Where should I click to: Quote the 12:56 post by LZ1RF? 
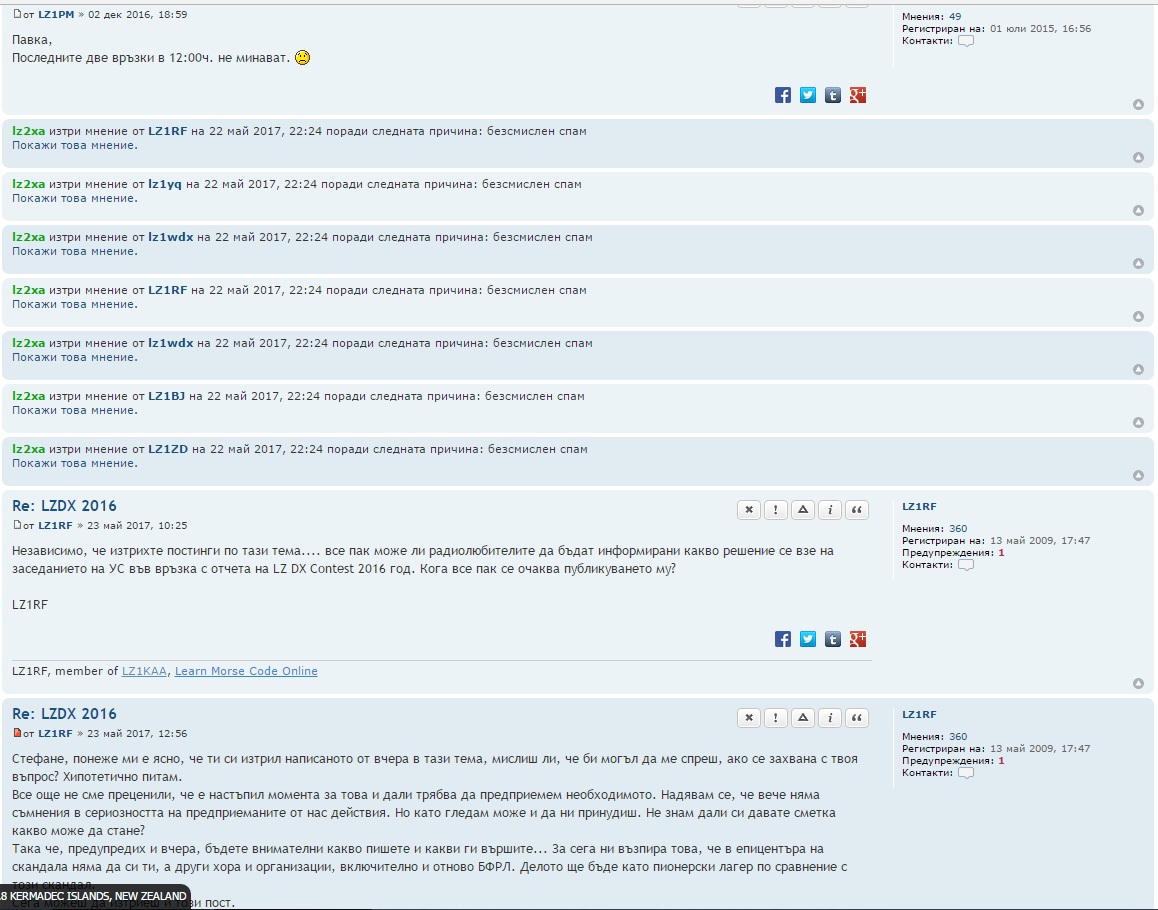[x=856, y=718]
